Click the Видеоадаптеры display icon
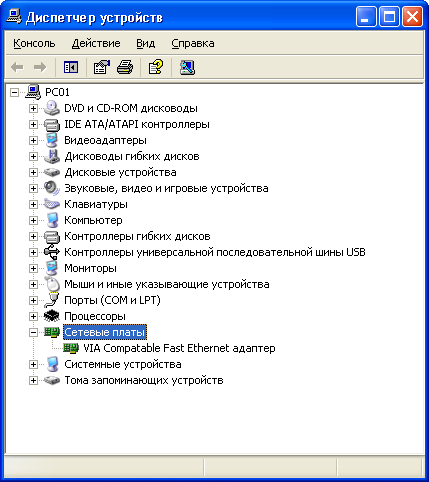 (x=52, y=140)
